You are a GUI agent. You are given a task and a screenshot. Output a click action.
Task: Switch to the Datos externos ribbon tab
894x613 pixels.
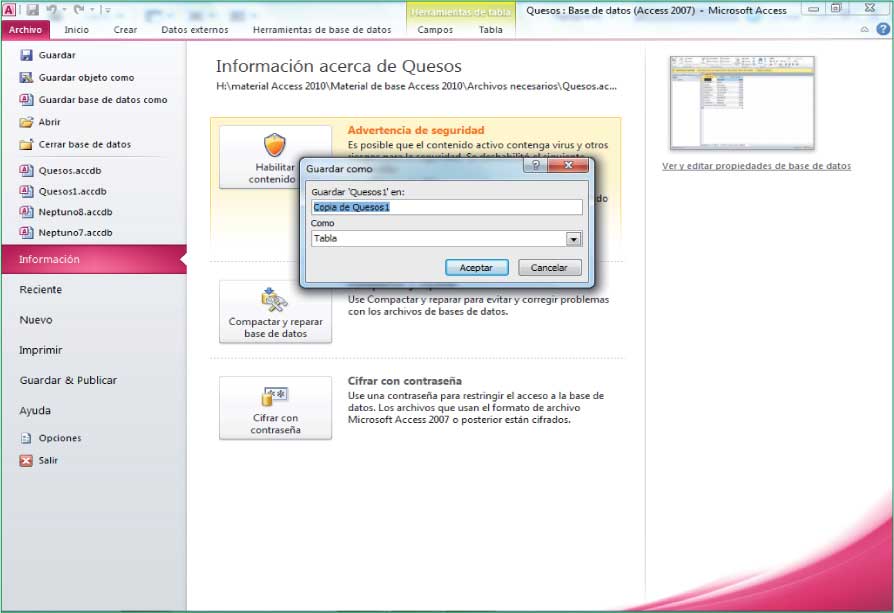[194, 30]
